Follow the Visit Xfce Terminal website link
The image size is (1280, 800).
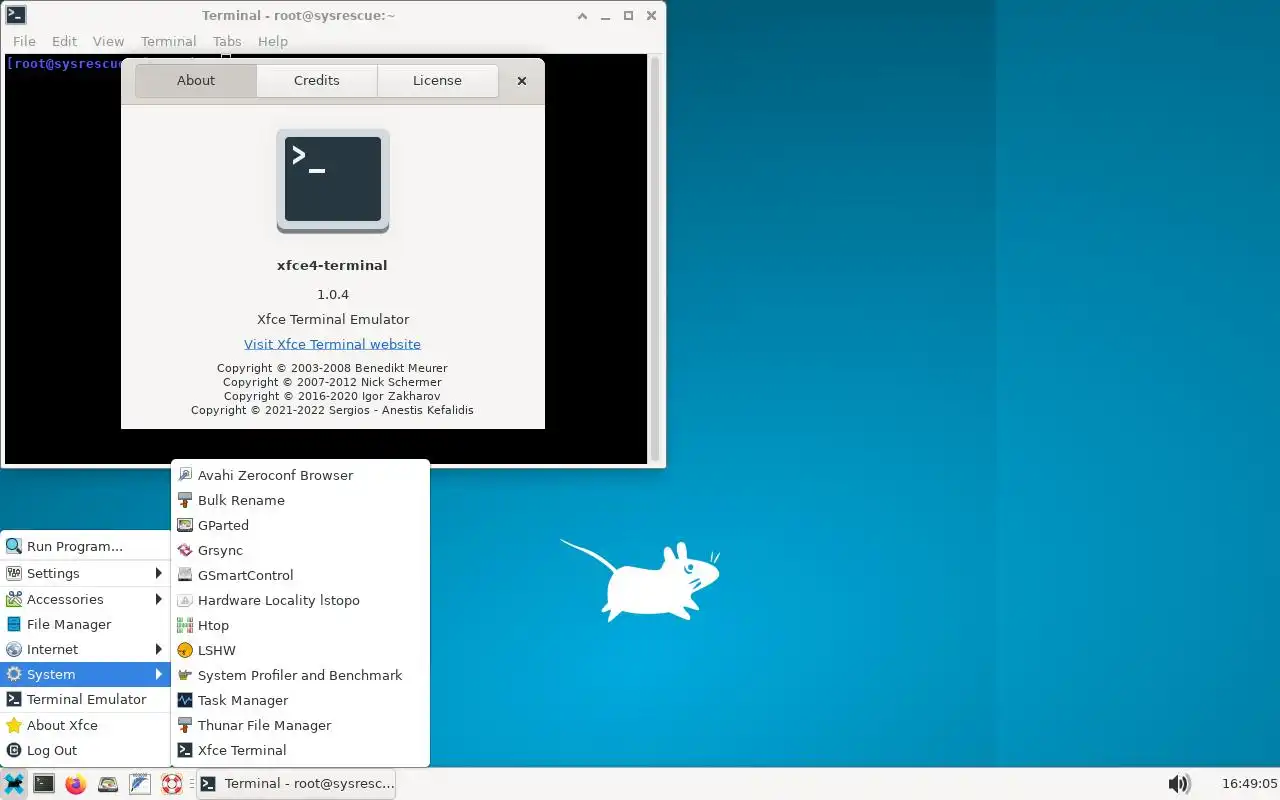332,344
